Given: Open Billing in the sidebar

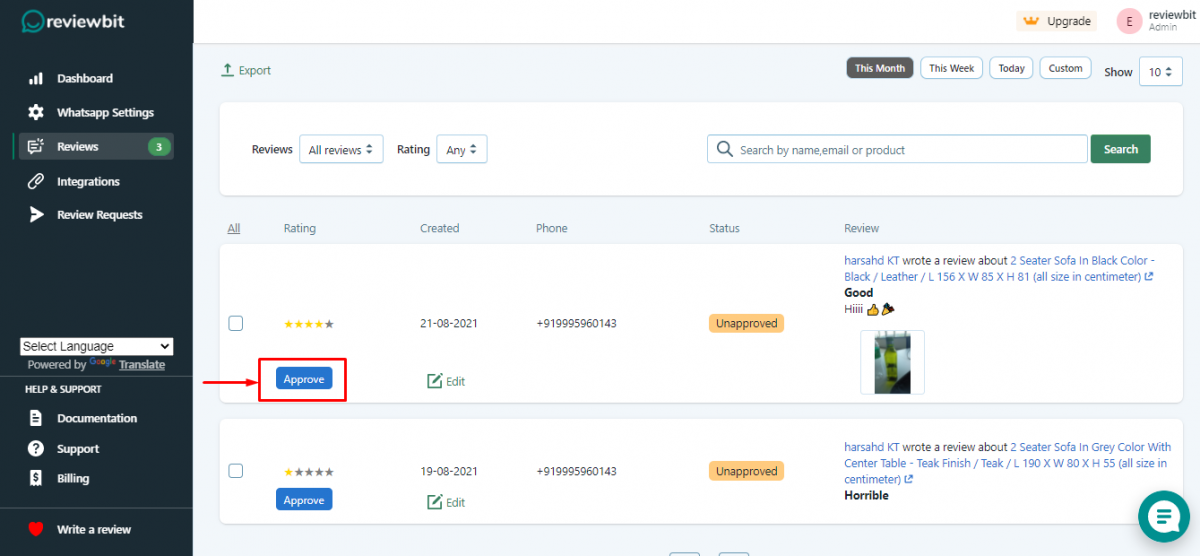Looking at the screenshot, I should coord(73,479).
